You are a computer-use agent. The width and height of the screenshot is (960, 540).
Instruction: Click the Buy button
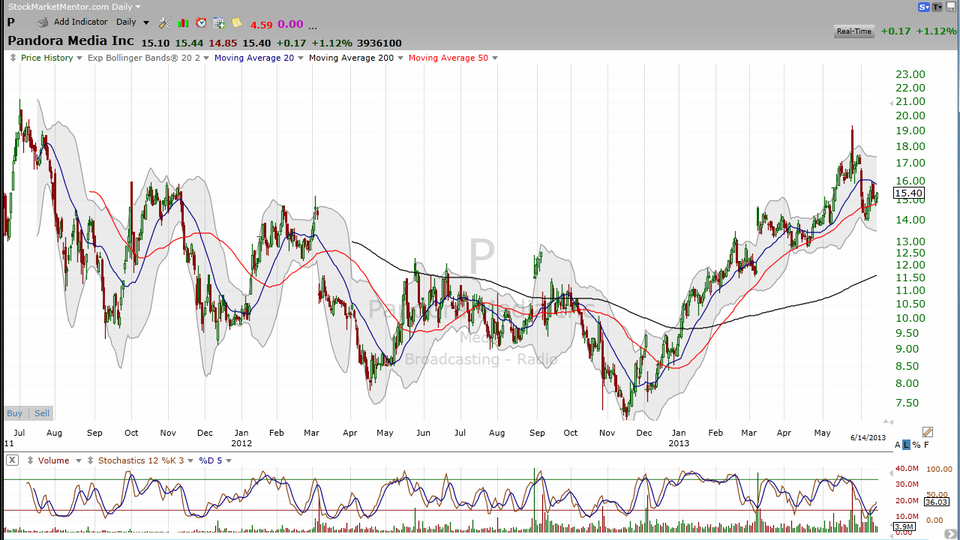(x=14, y=413)
